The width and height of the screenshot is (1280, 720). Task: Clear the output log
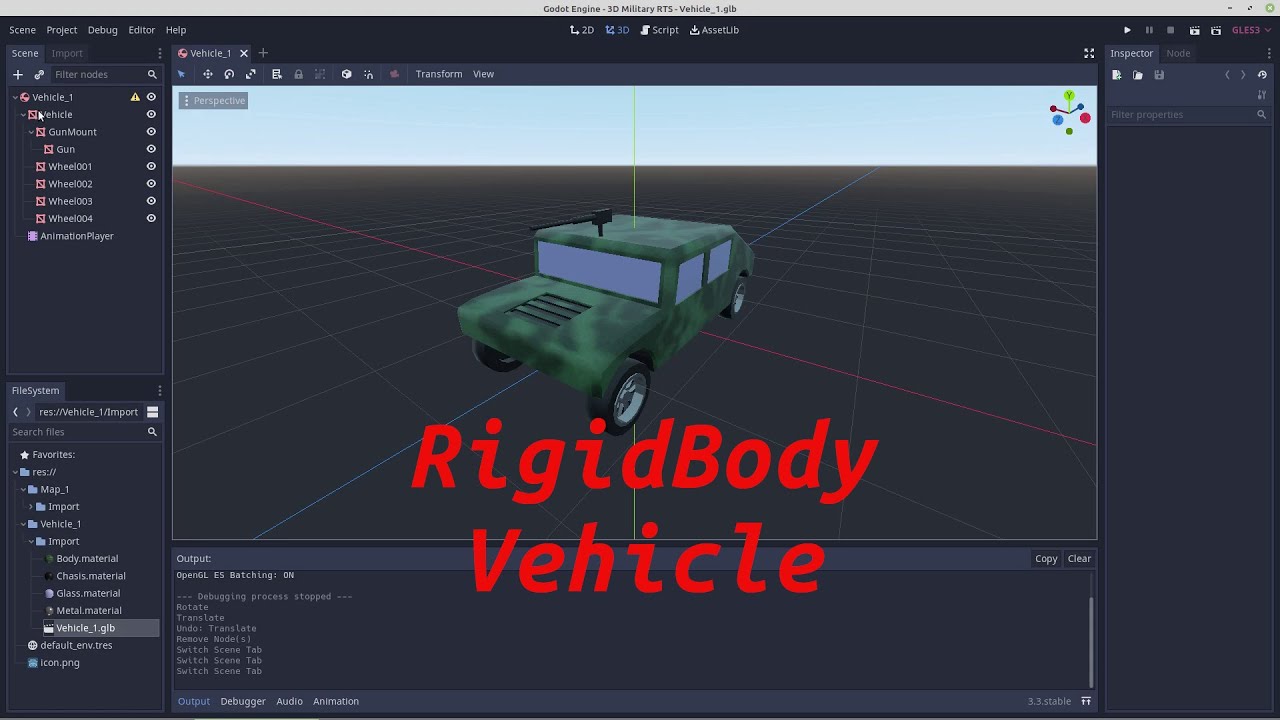(1079, 559)
